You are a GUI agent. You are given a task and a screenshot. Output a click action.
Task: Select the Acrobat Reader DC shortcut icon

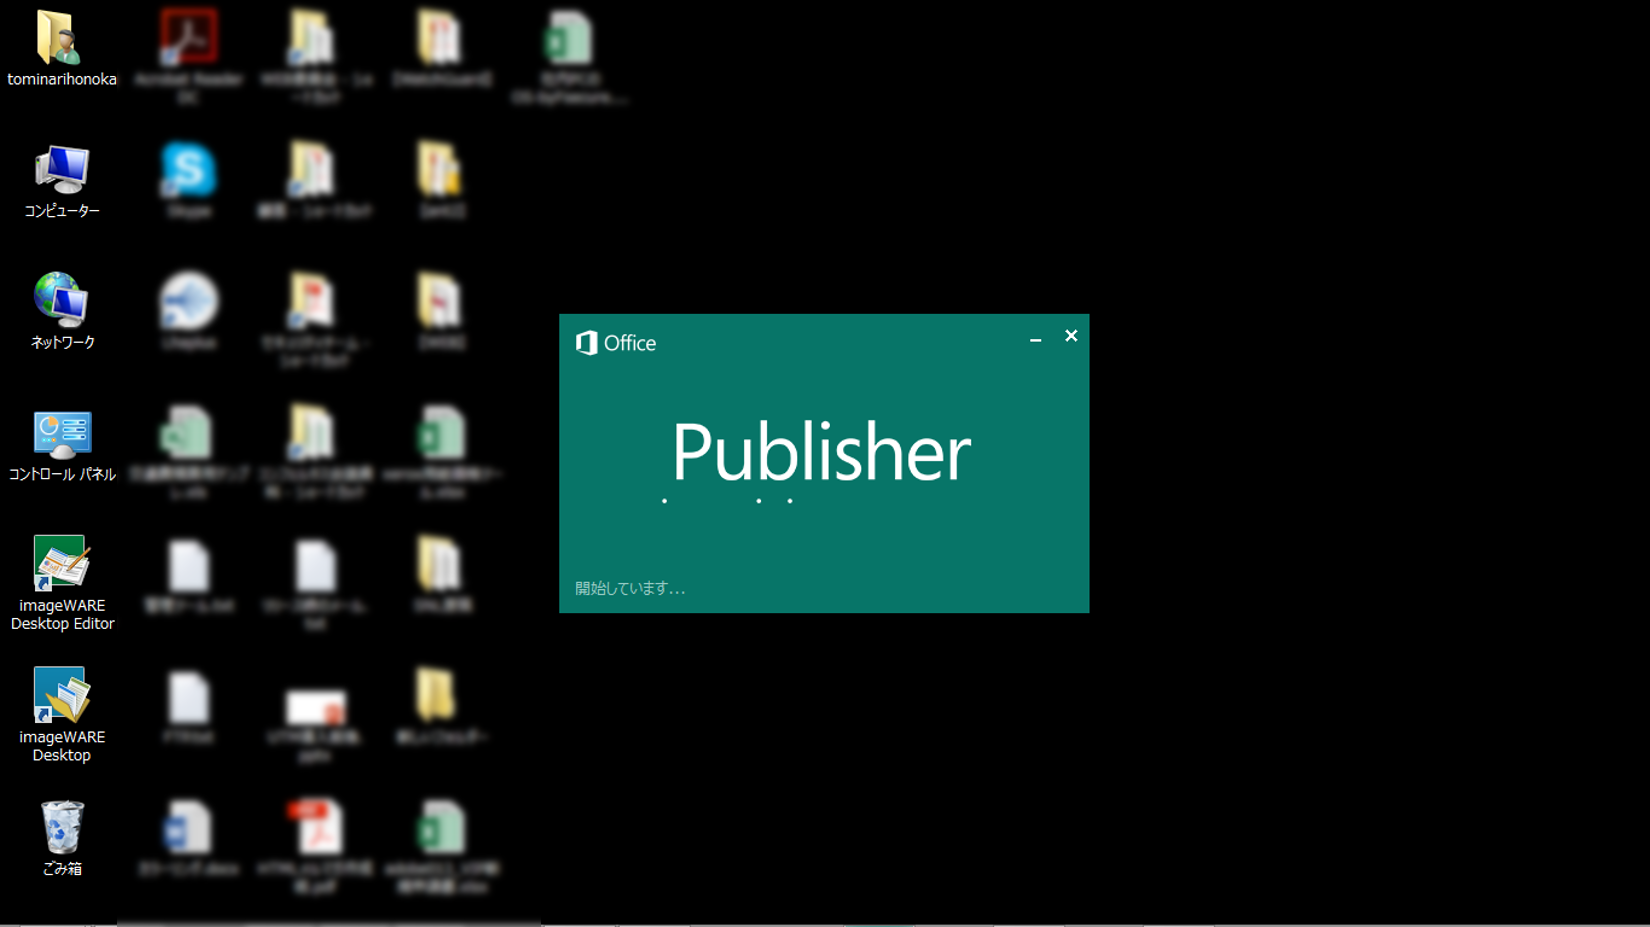[x=188, y=38]
